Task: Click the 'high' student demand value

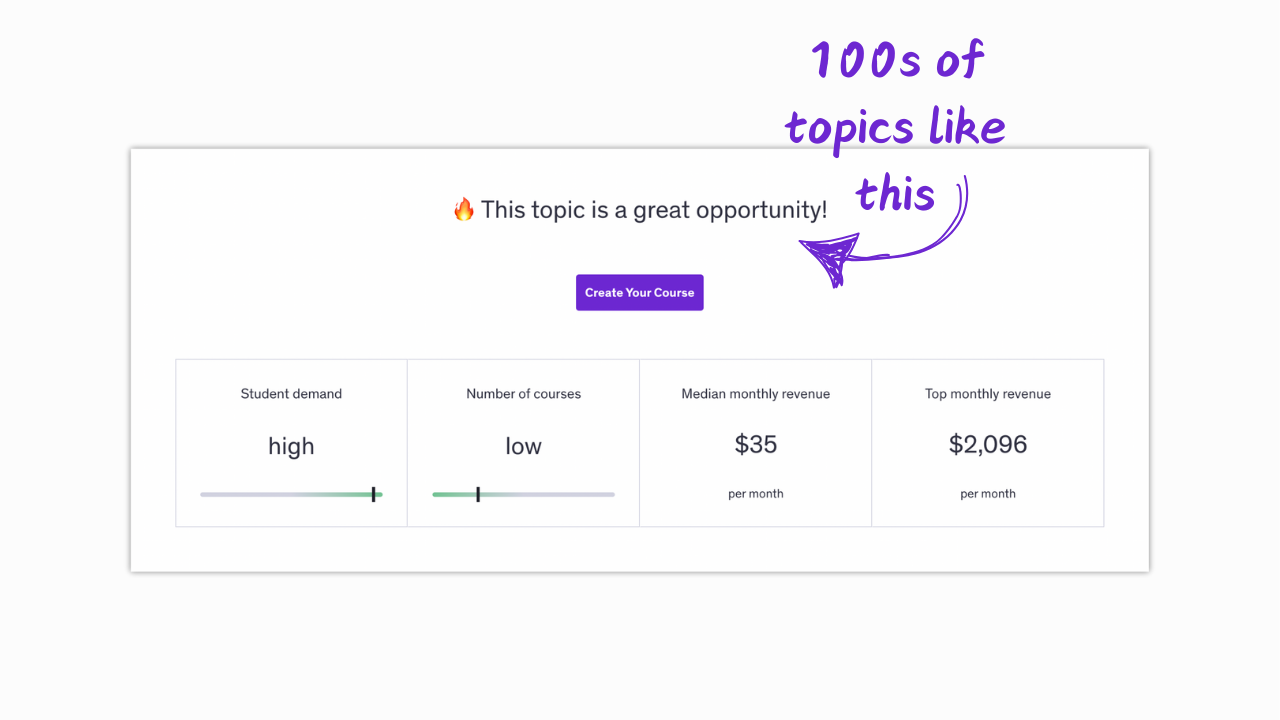Action: click(291, 446)
